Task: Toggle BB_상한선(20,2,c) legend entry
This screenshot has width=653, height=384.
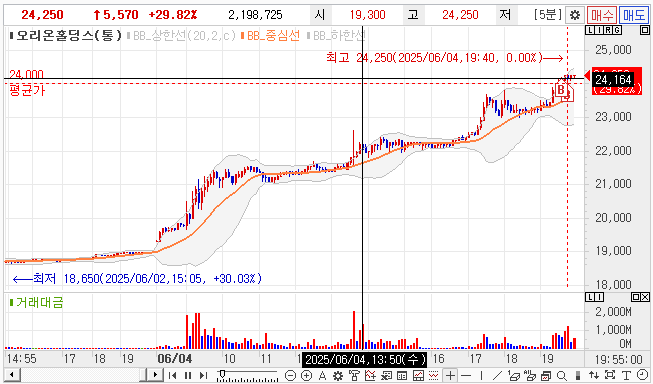Action: 182,36
